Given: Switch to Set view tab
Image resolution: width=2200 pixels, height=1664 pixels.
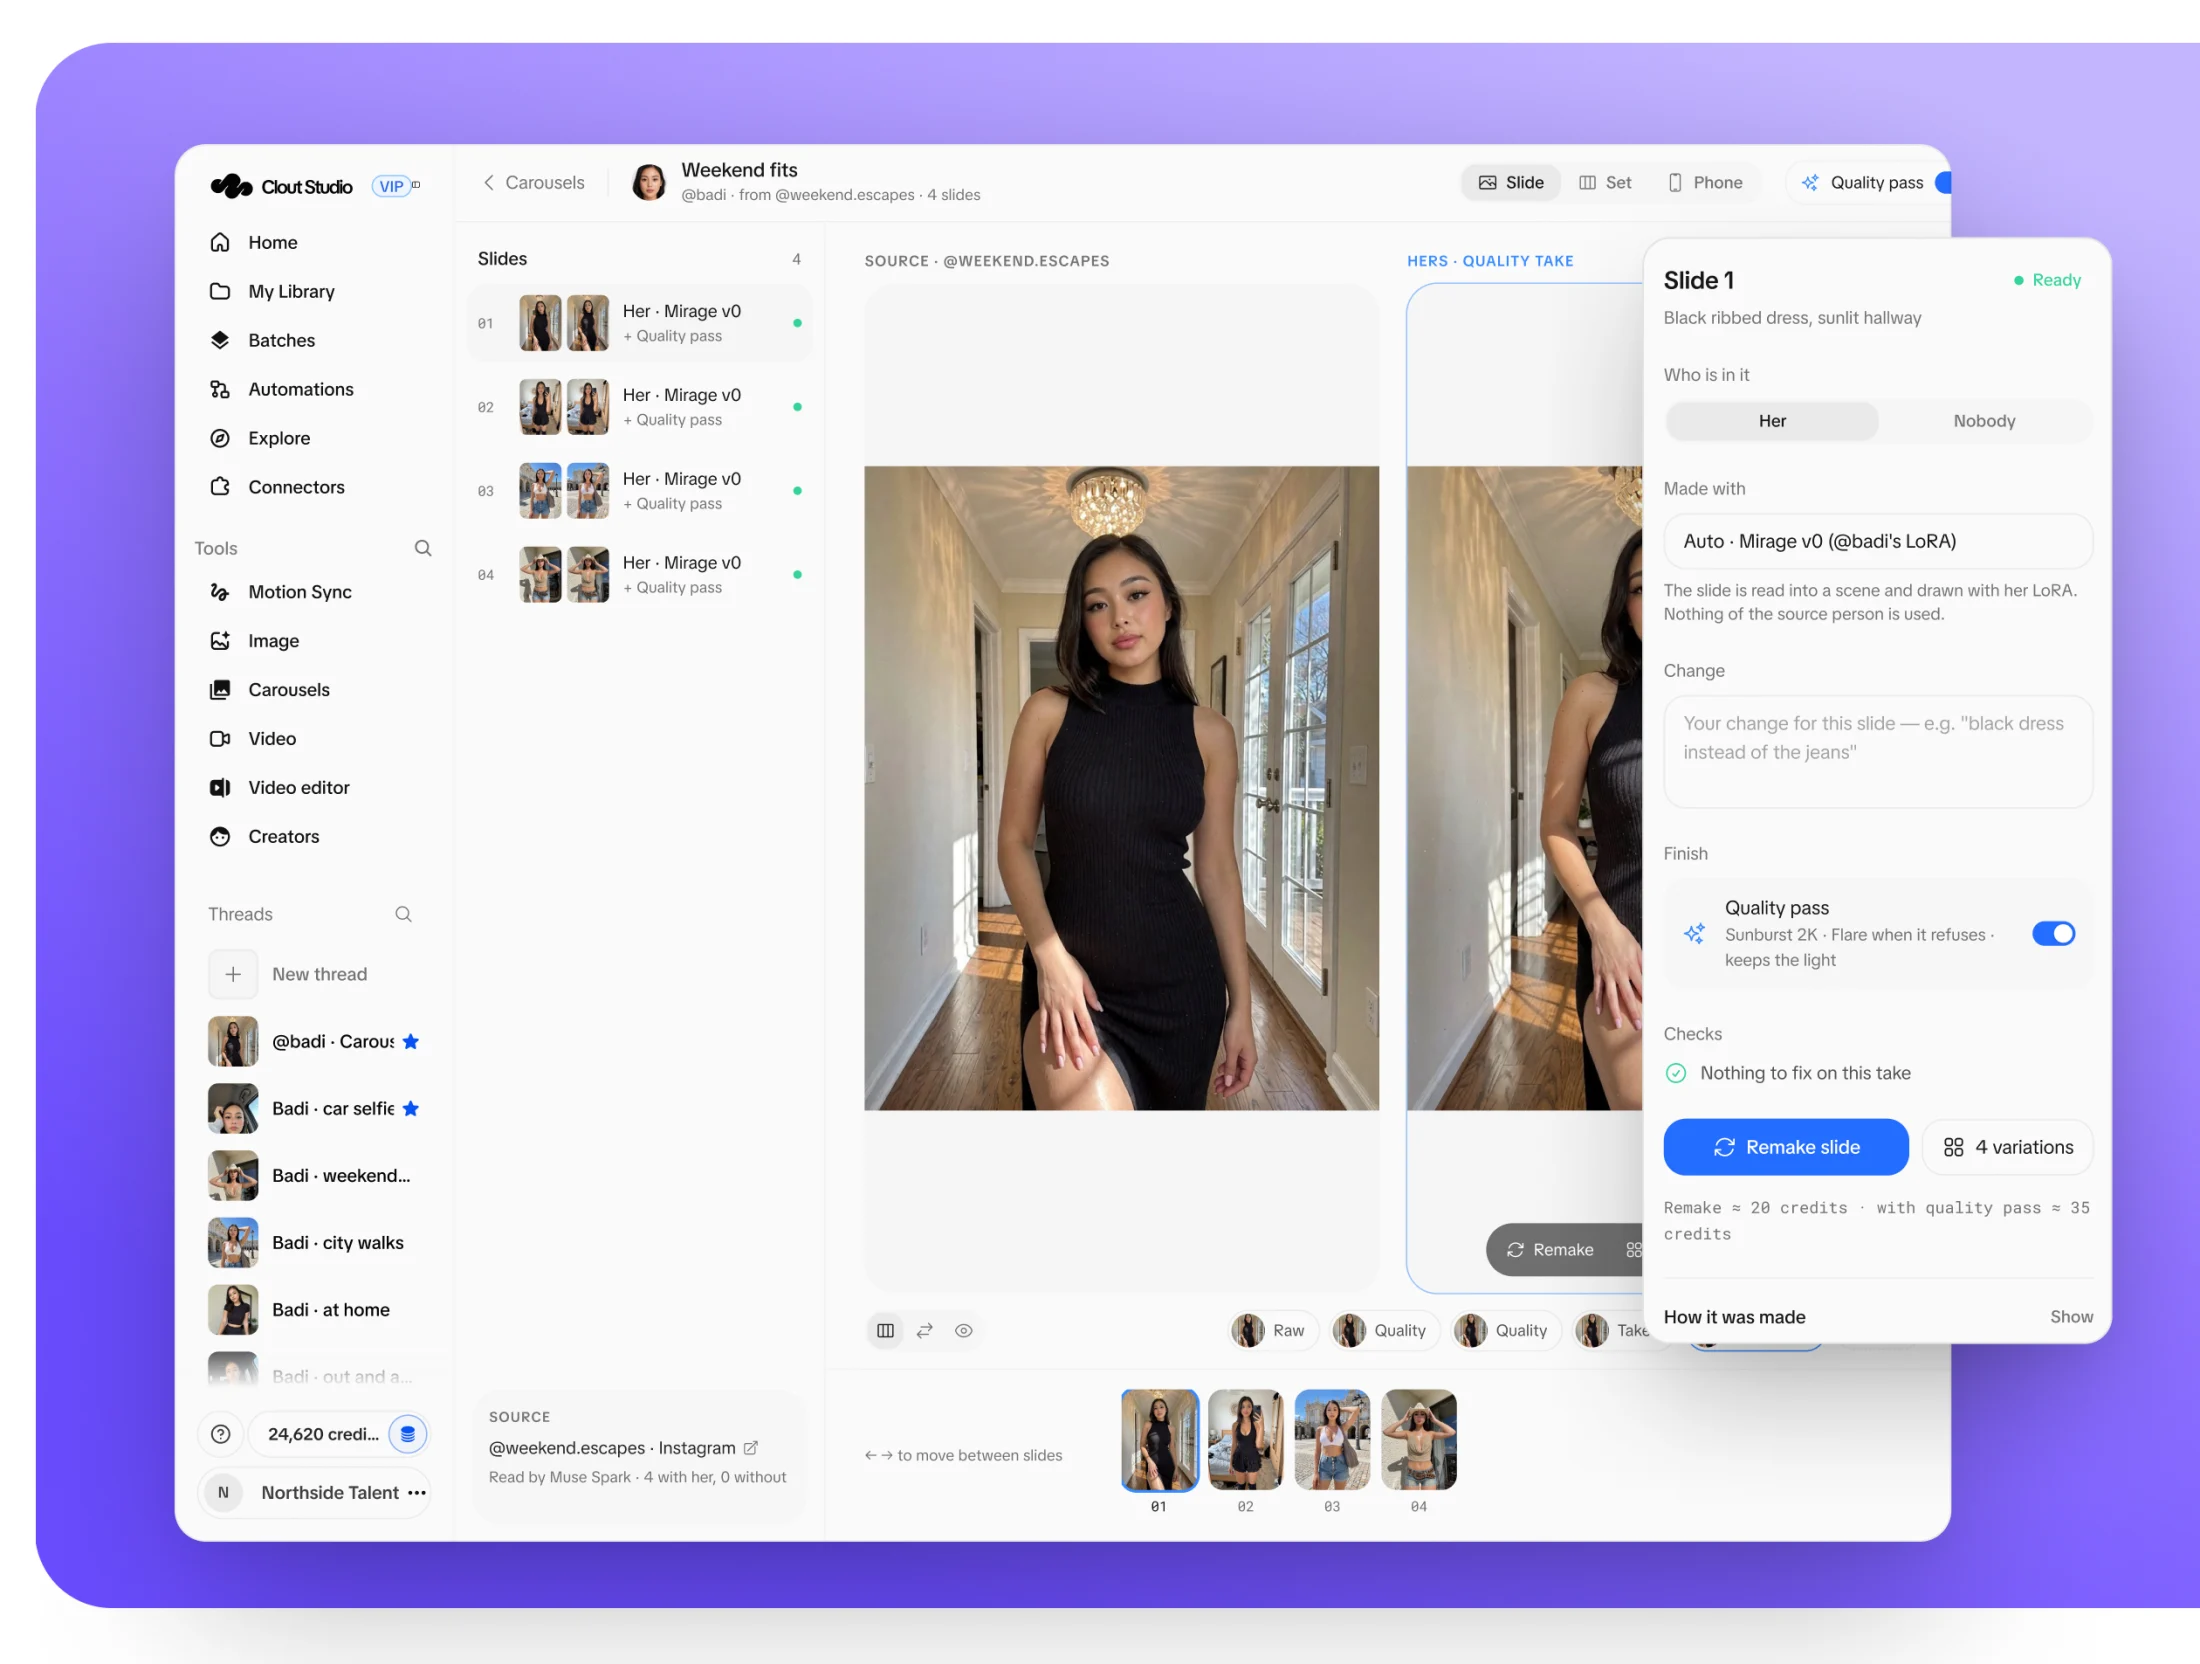Looking at the screenshot, I should coord(1605,182).
